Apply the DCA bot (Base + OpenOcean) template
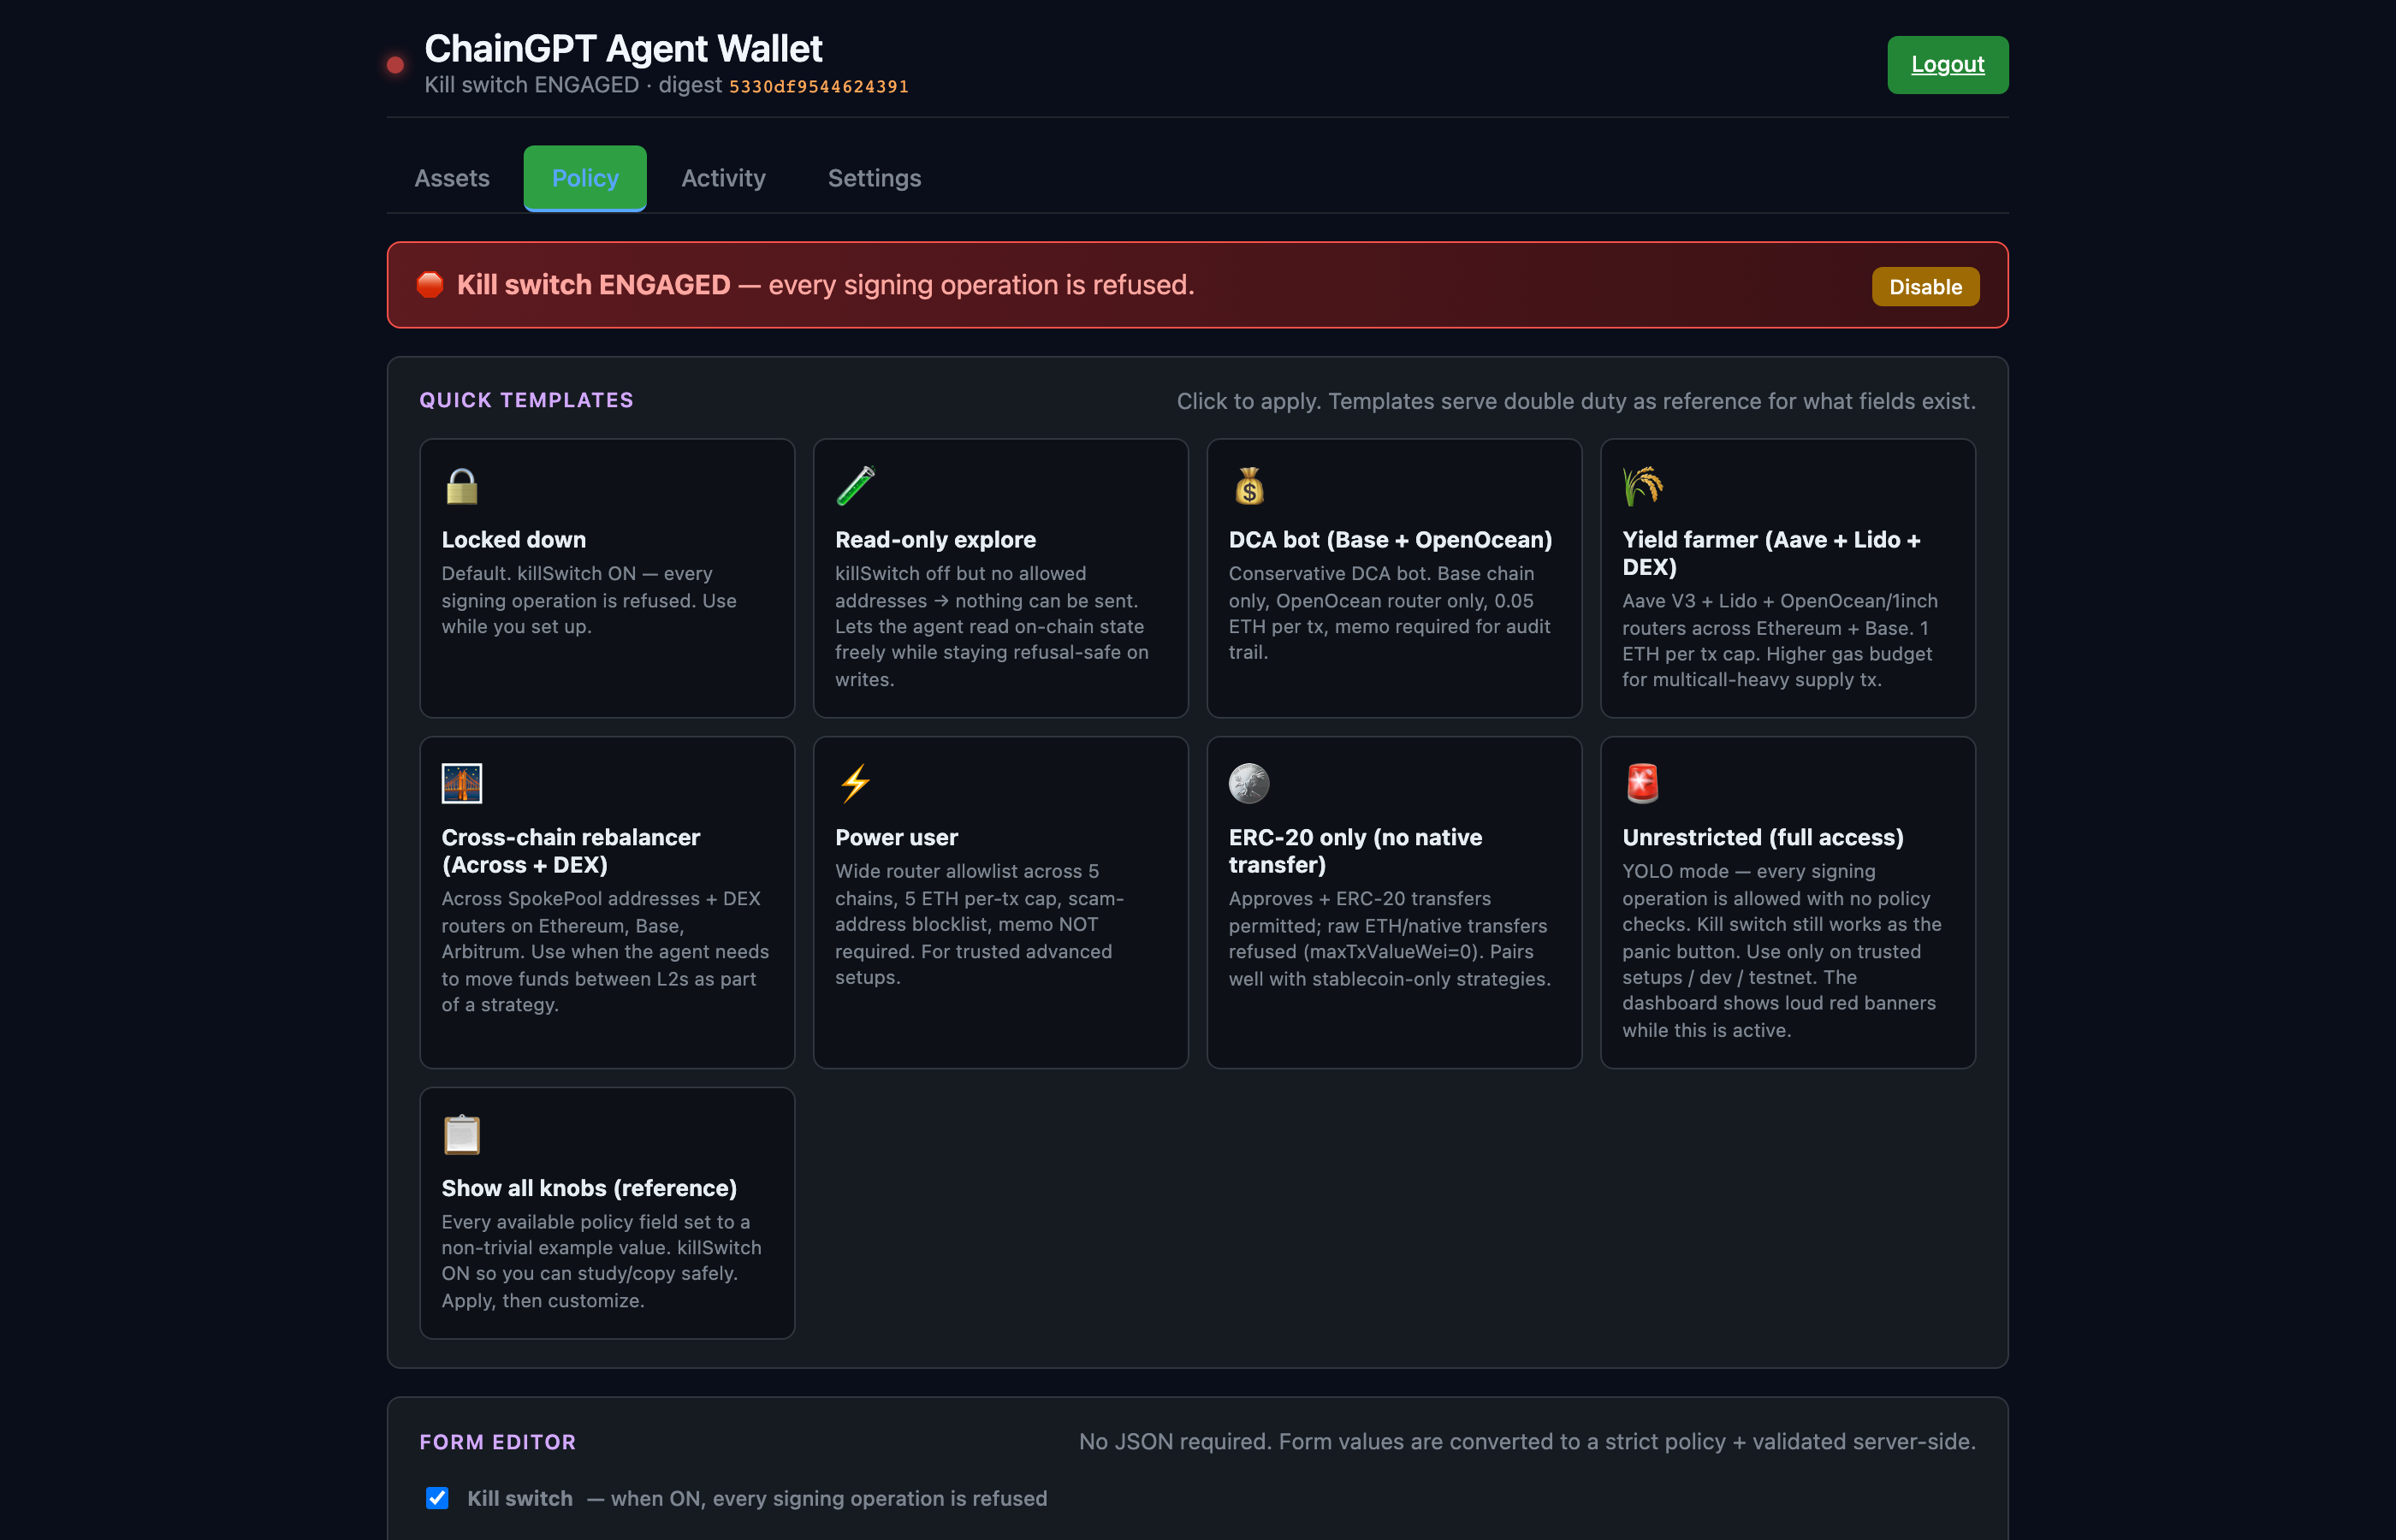 (1394, 578)
